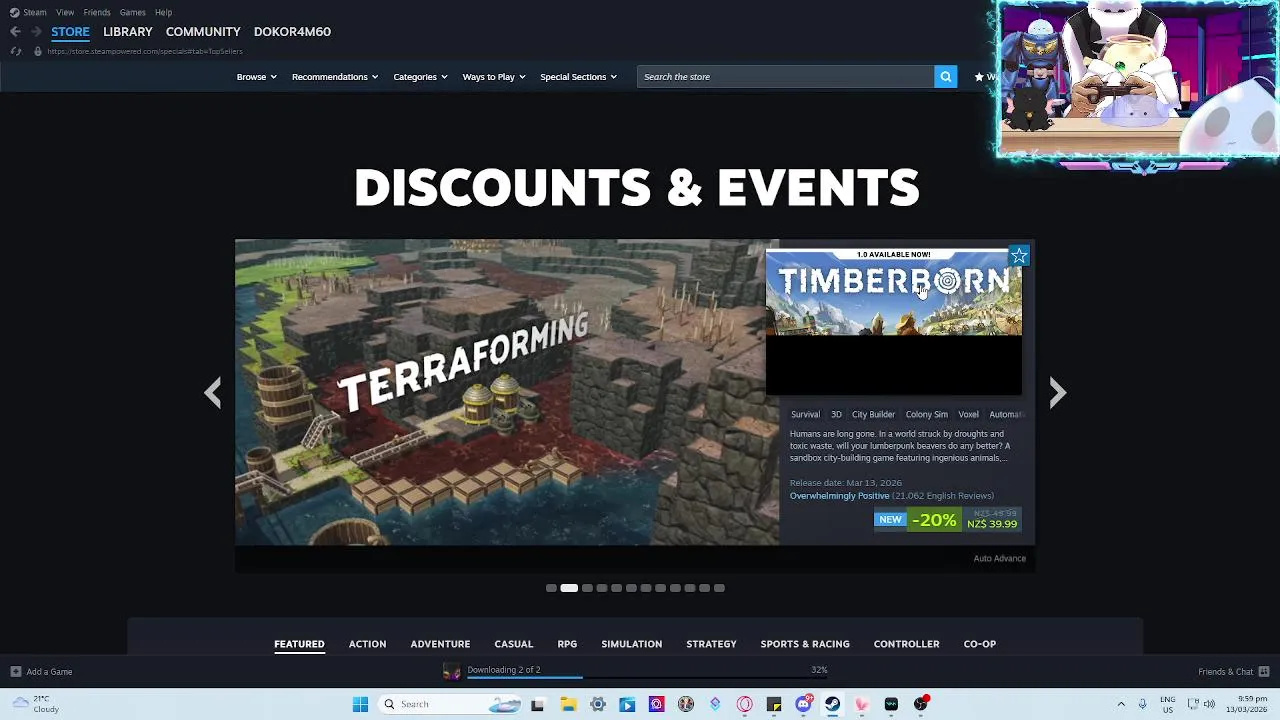
Task: Open the yellow sticky notes taskbar icon
Action: [x=774, y=704]
